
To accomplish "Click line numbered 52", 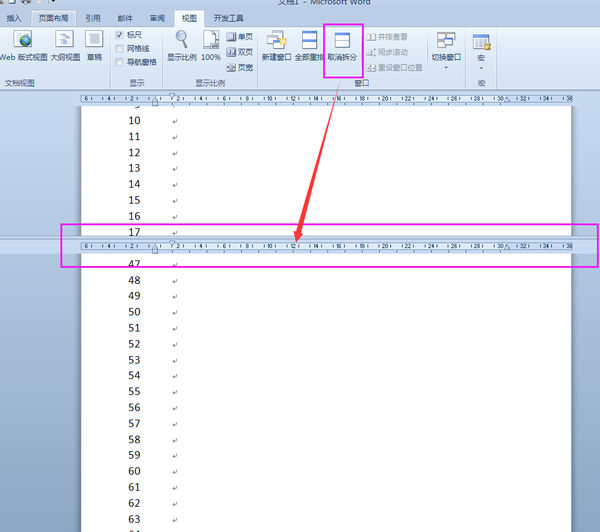I will 134,344.
